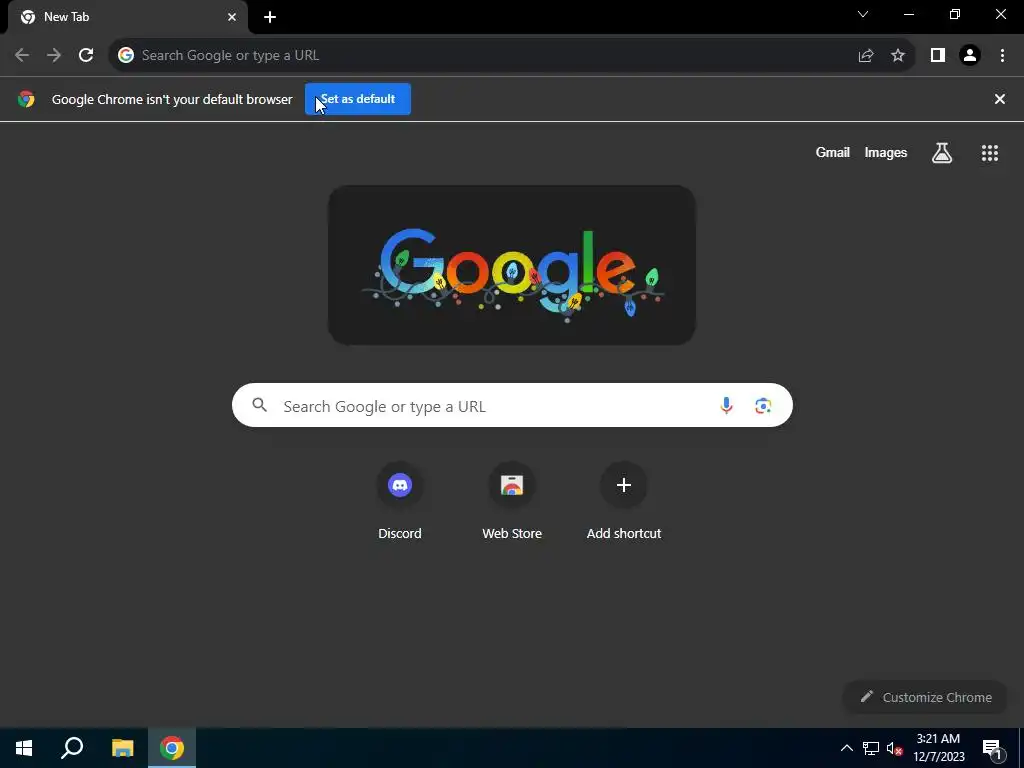1024x768 pixels.
Task: Open Chrome three-dot menu
Action: tap(1002, 56)
